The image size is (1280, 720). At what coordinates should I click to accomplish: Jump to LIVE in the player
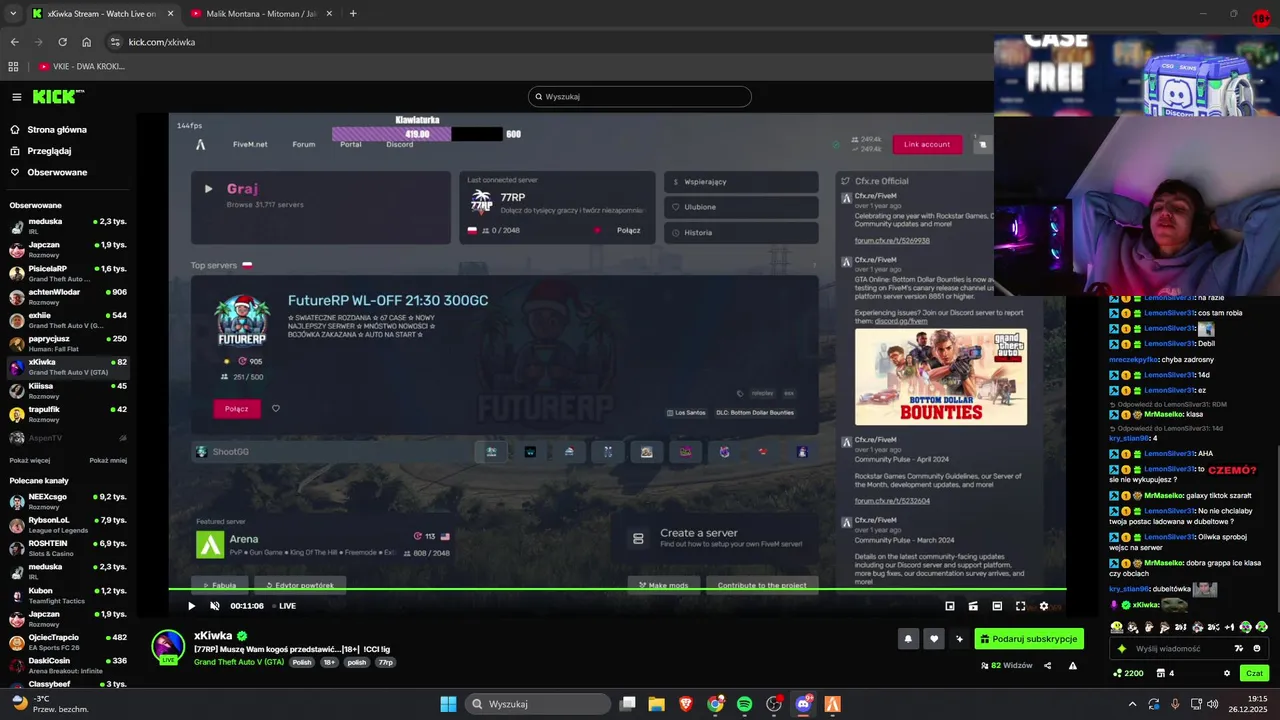coord(287,606)
